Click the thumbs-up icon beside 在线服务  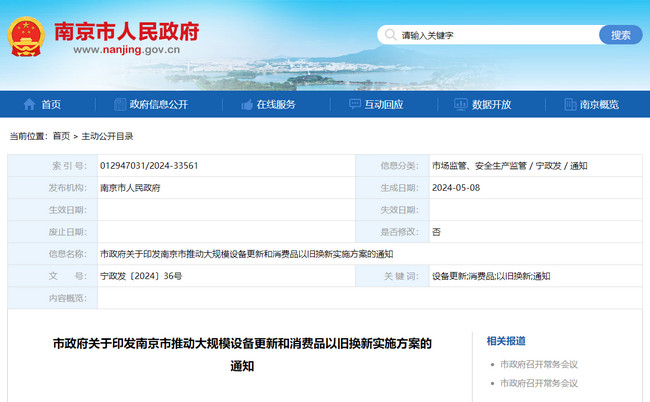pos(247,104)
